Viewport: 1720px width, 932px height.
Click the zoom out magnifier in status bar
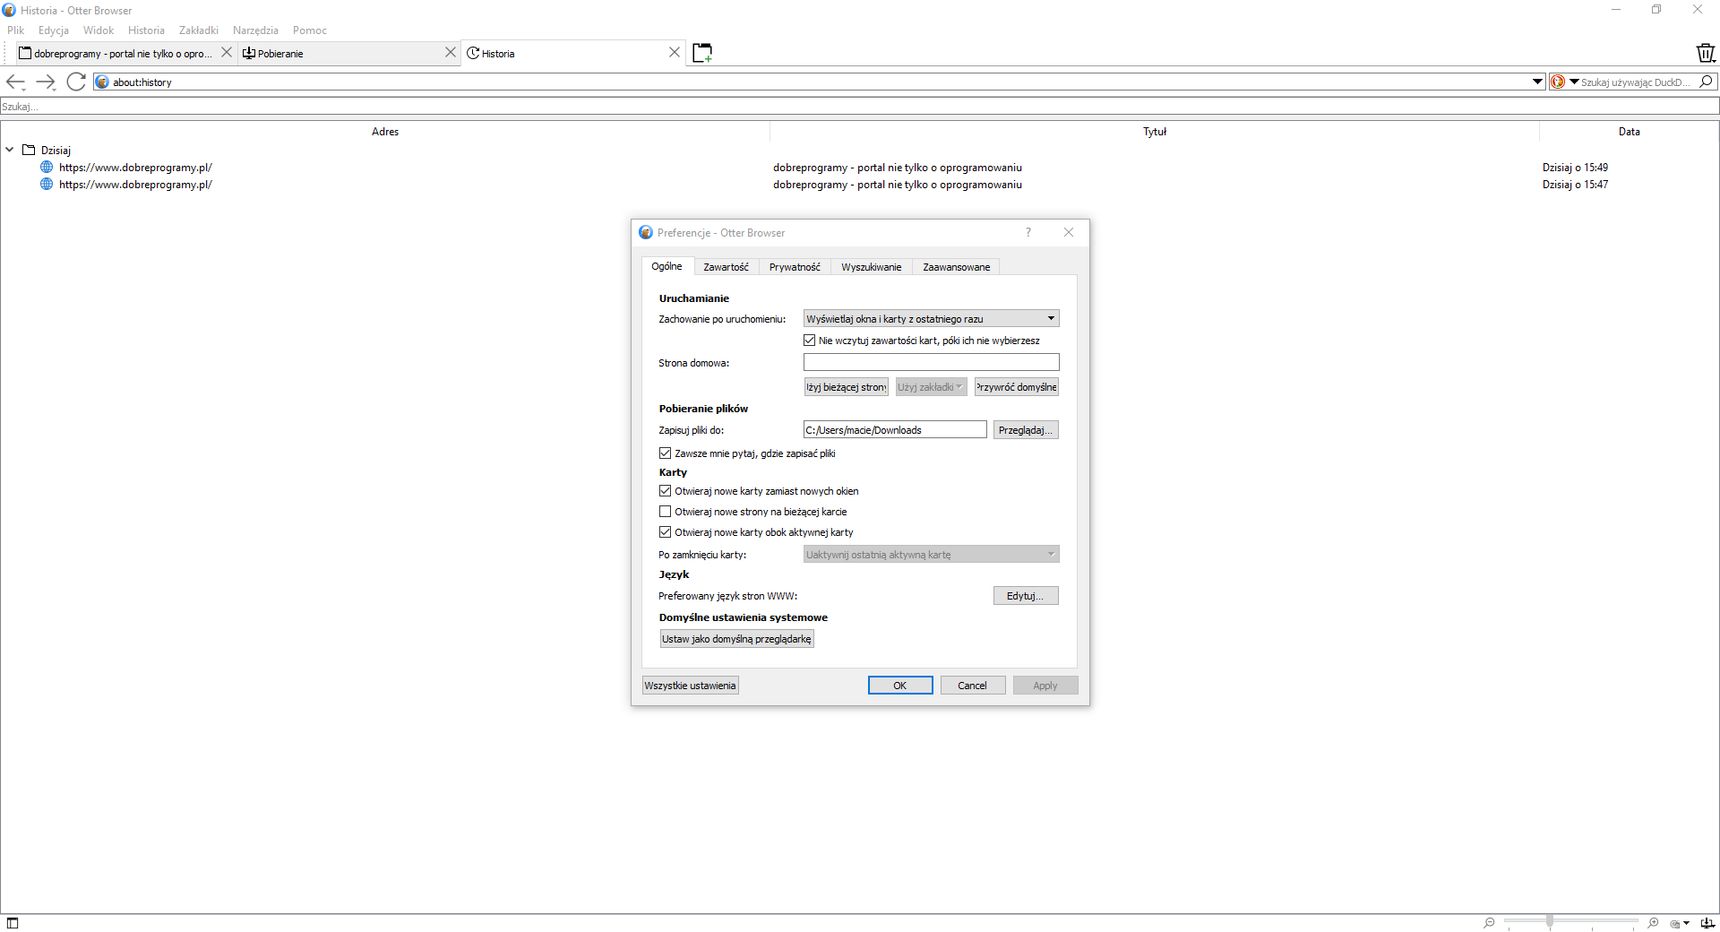click(x=1489, y=923)
